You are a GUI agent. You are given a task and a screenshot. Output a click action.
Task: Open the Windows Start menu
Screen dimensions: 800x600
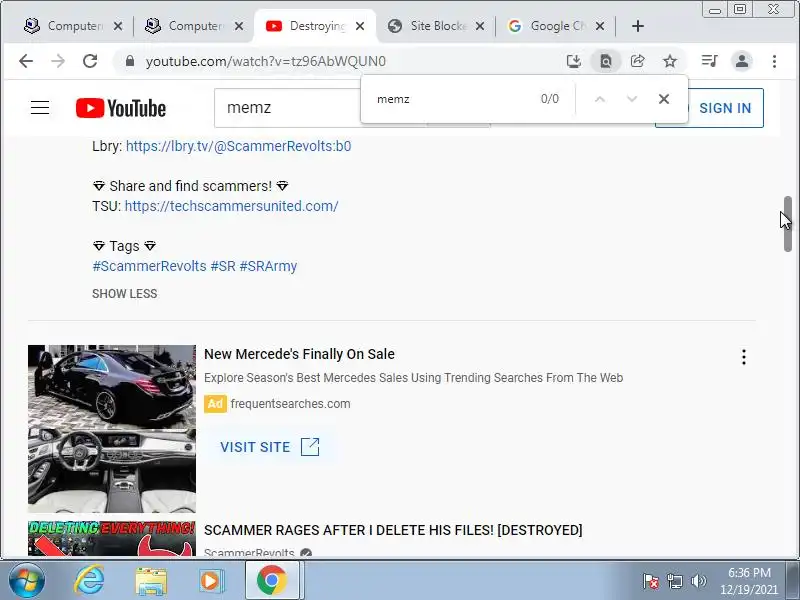click(26, 581)
